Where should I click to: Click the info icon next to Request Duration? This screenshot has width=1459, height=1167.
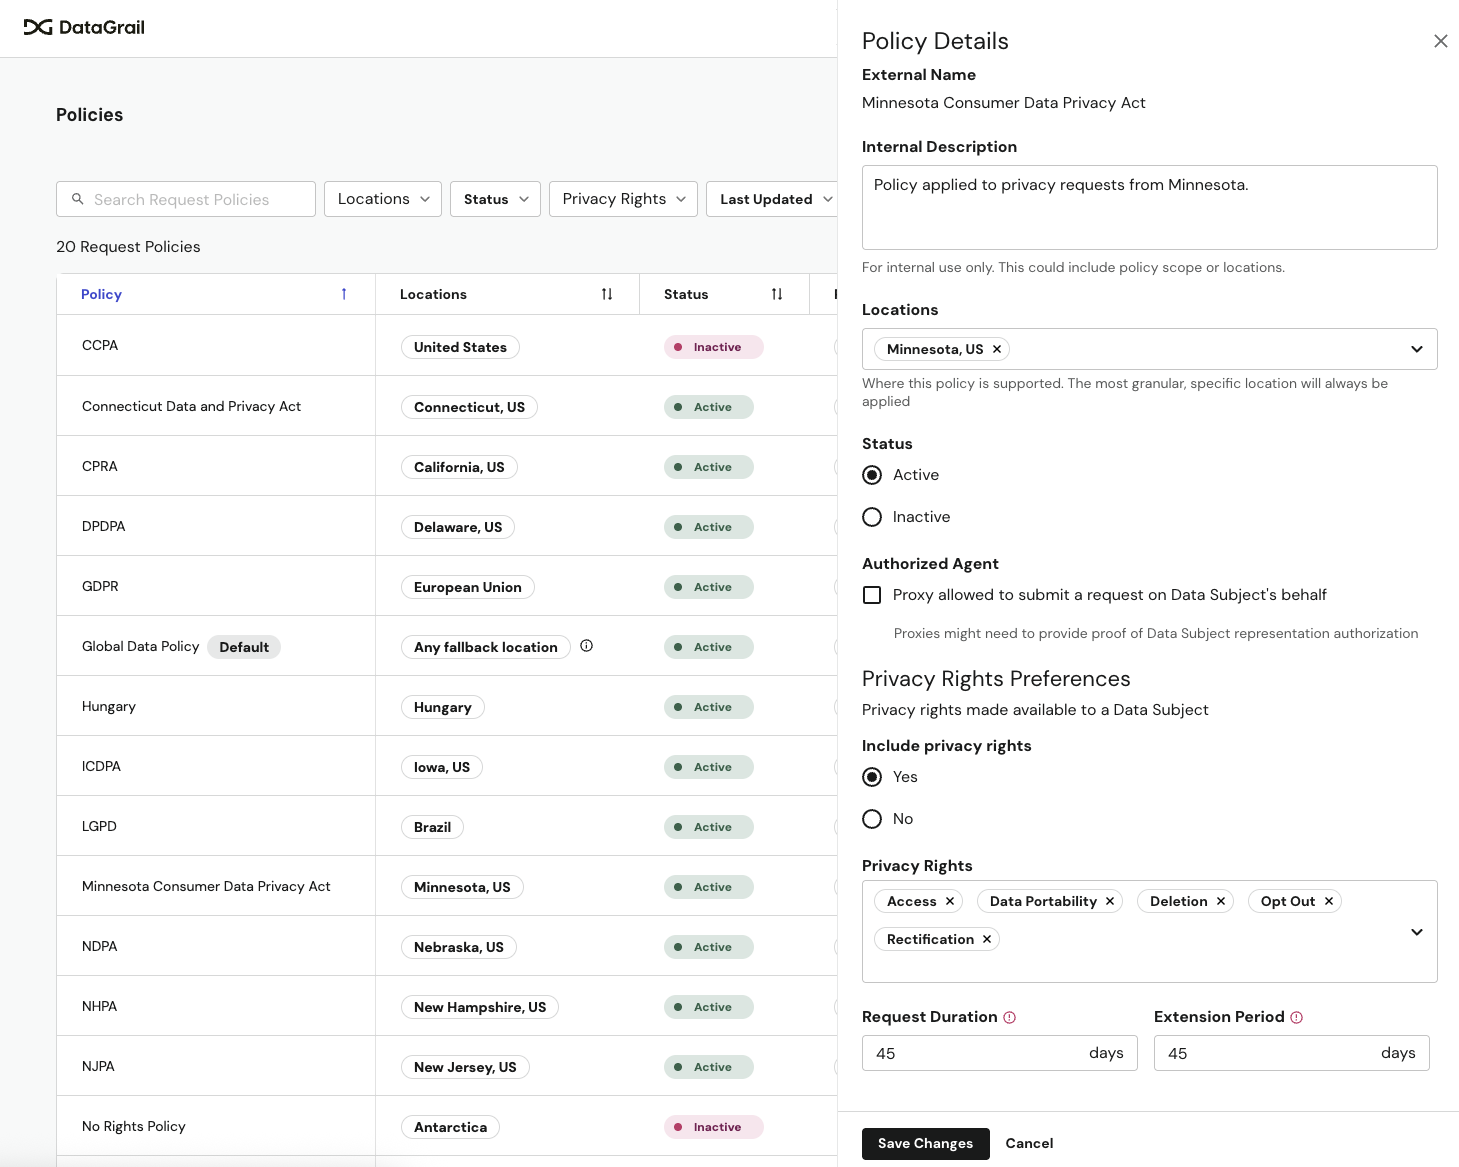(1010, 1017)
